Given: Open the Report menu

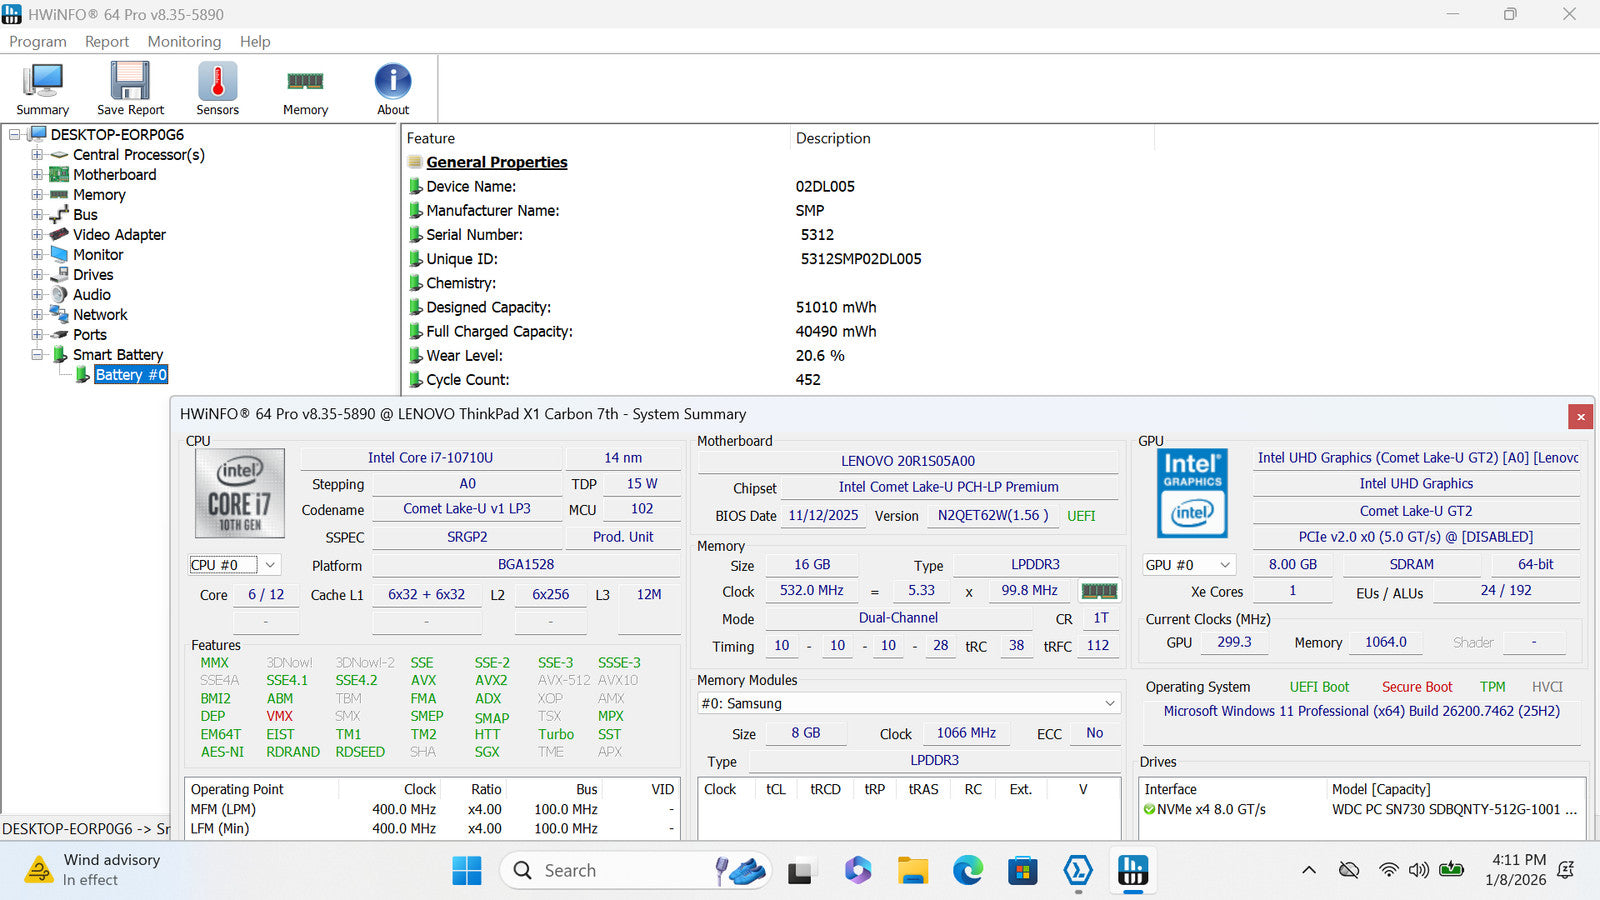Looking at the screenshot, I should (107, 41).
